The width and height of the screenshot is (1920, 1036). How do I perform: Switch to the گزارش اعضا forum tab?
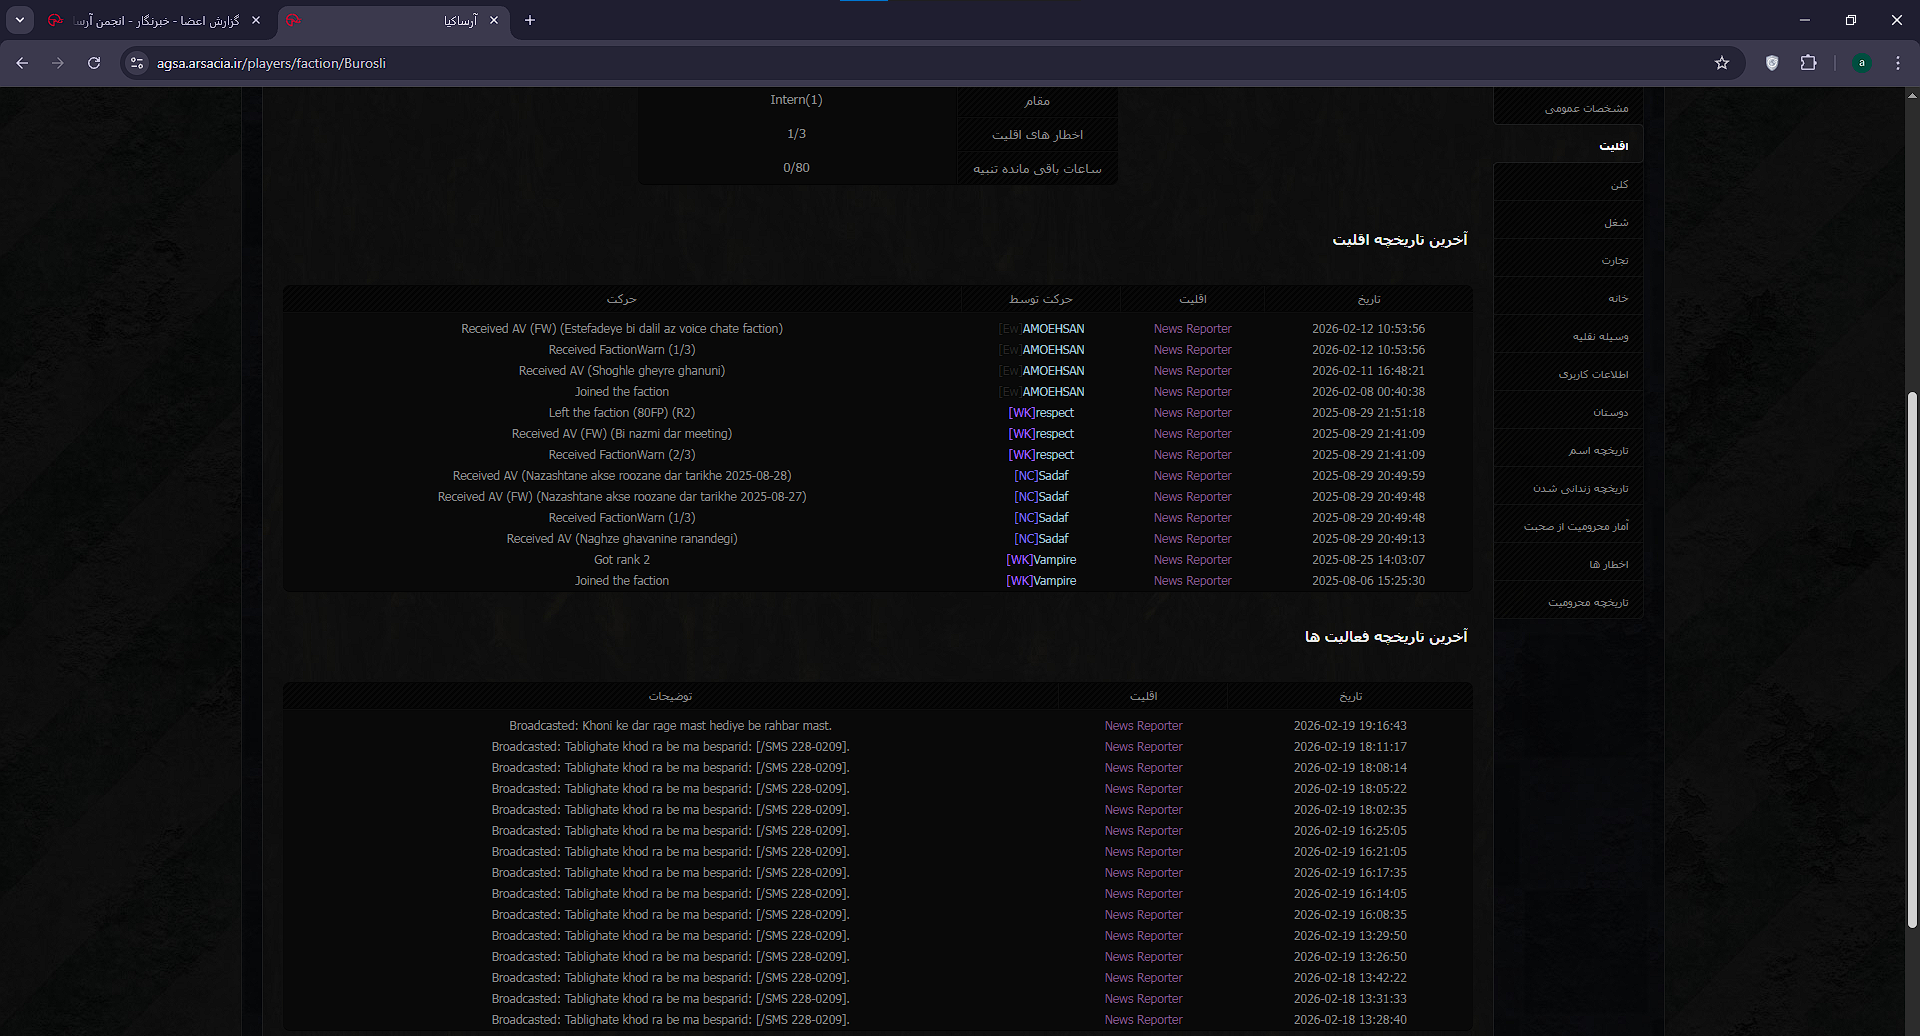[155, 20]
